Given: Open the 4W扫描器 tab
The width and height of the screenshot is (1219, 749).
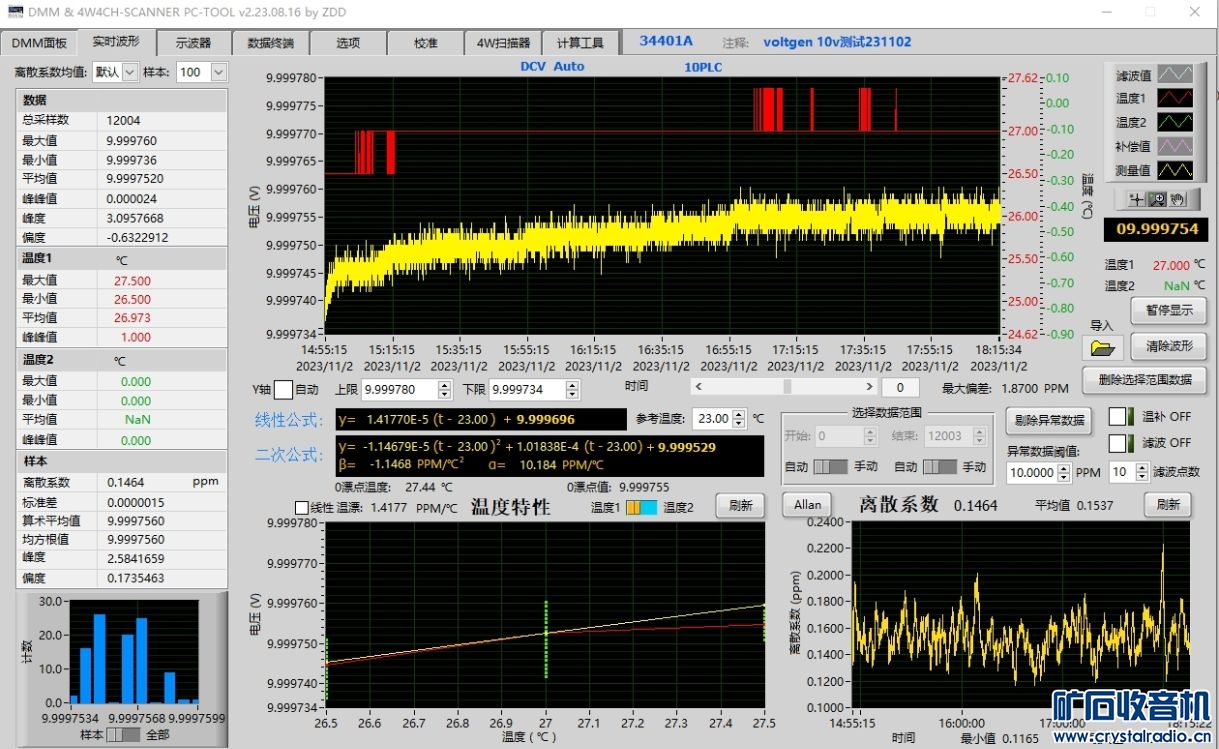Looking at the screenshot, I should click(503, 43).
